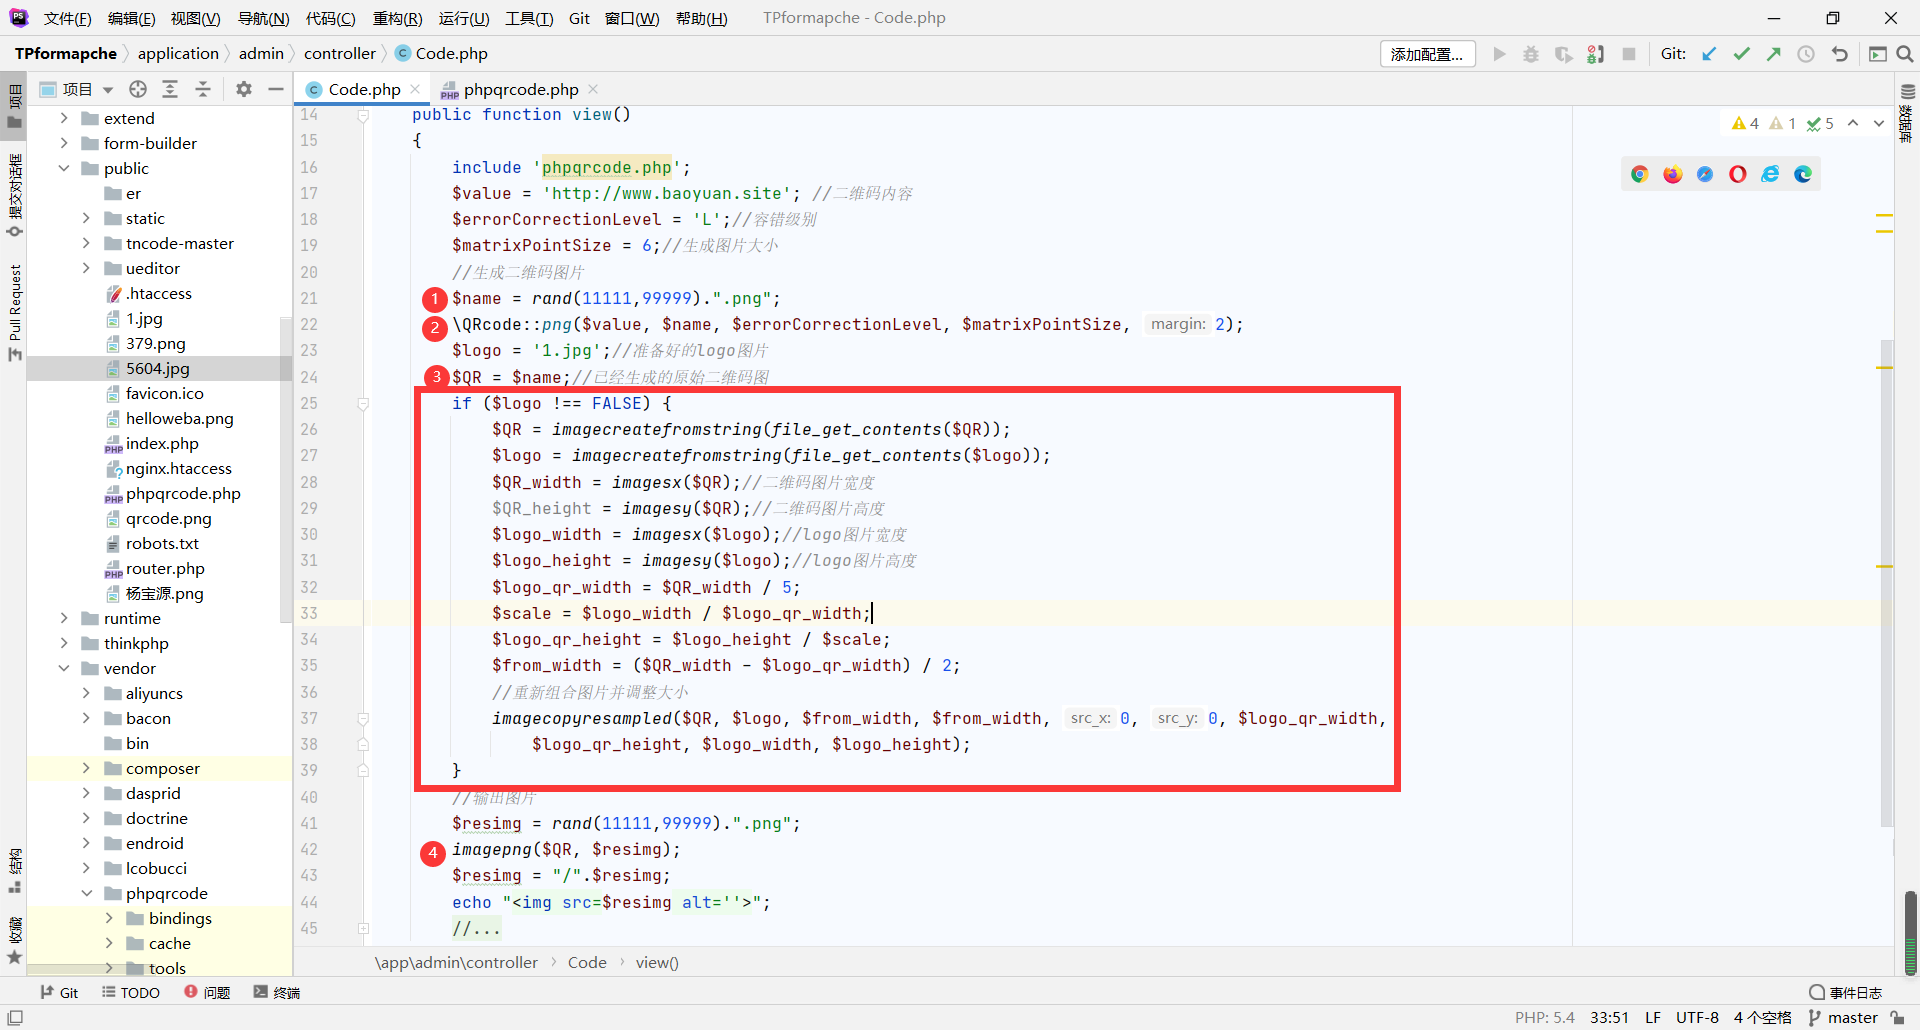The image size is (1920, 1030).
Task: Open the Git tool window
Action: coord(59,992)
